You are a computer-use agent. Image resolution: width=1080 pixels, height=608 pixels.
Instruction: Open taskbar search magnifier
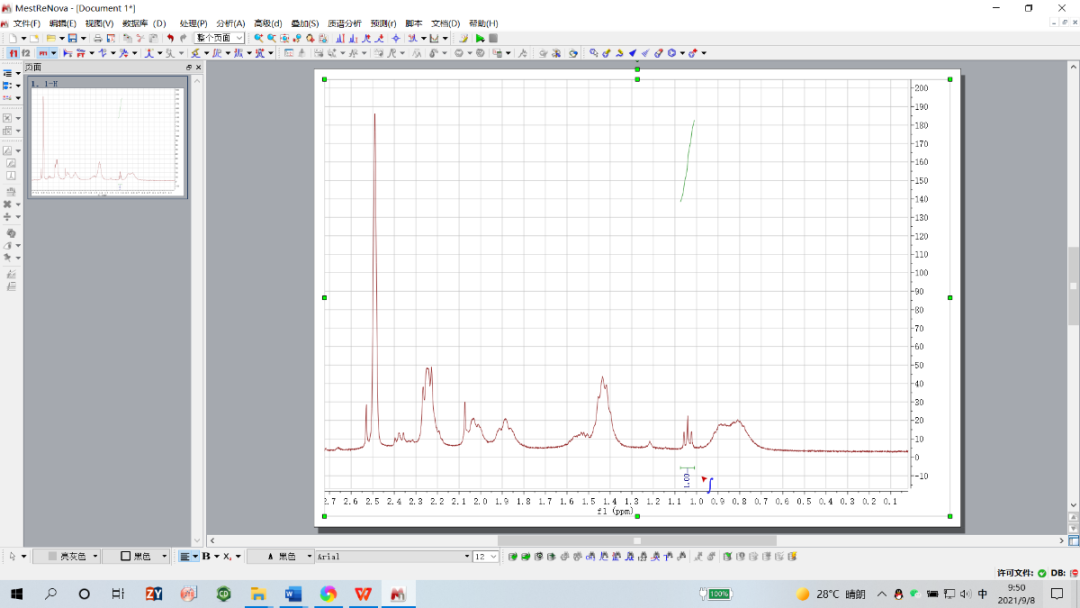tap(51, 594)
